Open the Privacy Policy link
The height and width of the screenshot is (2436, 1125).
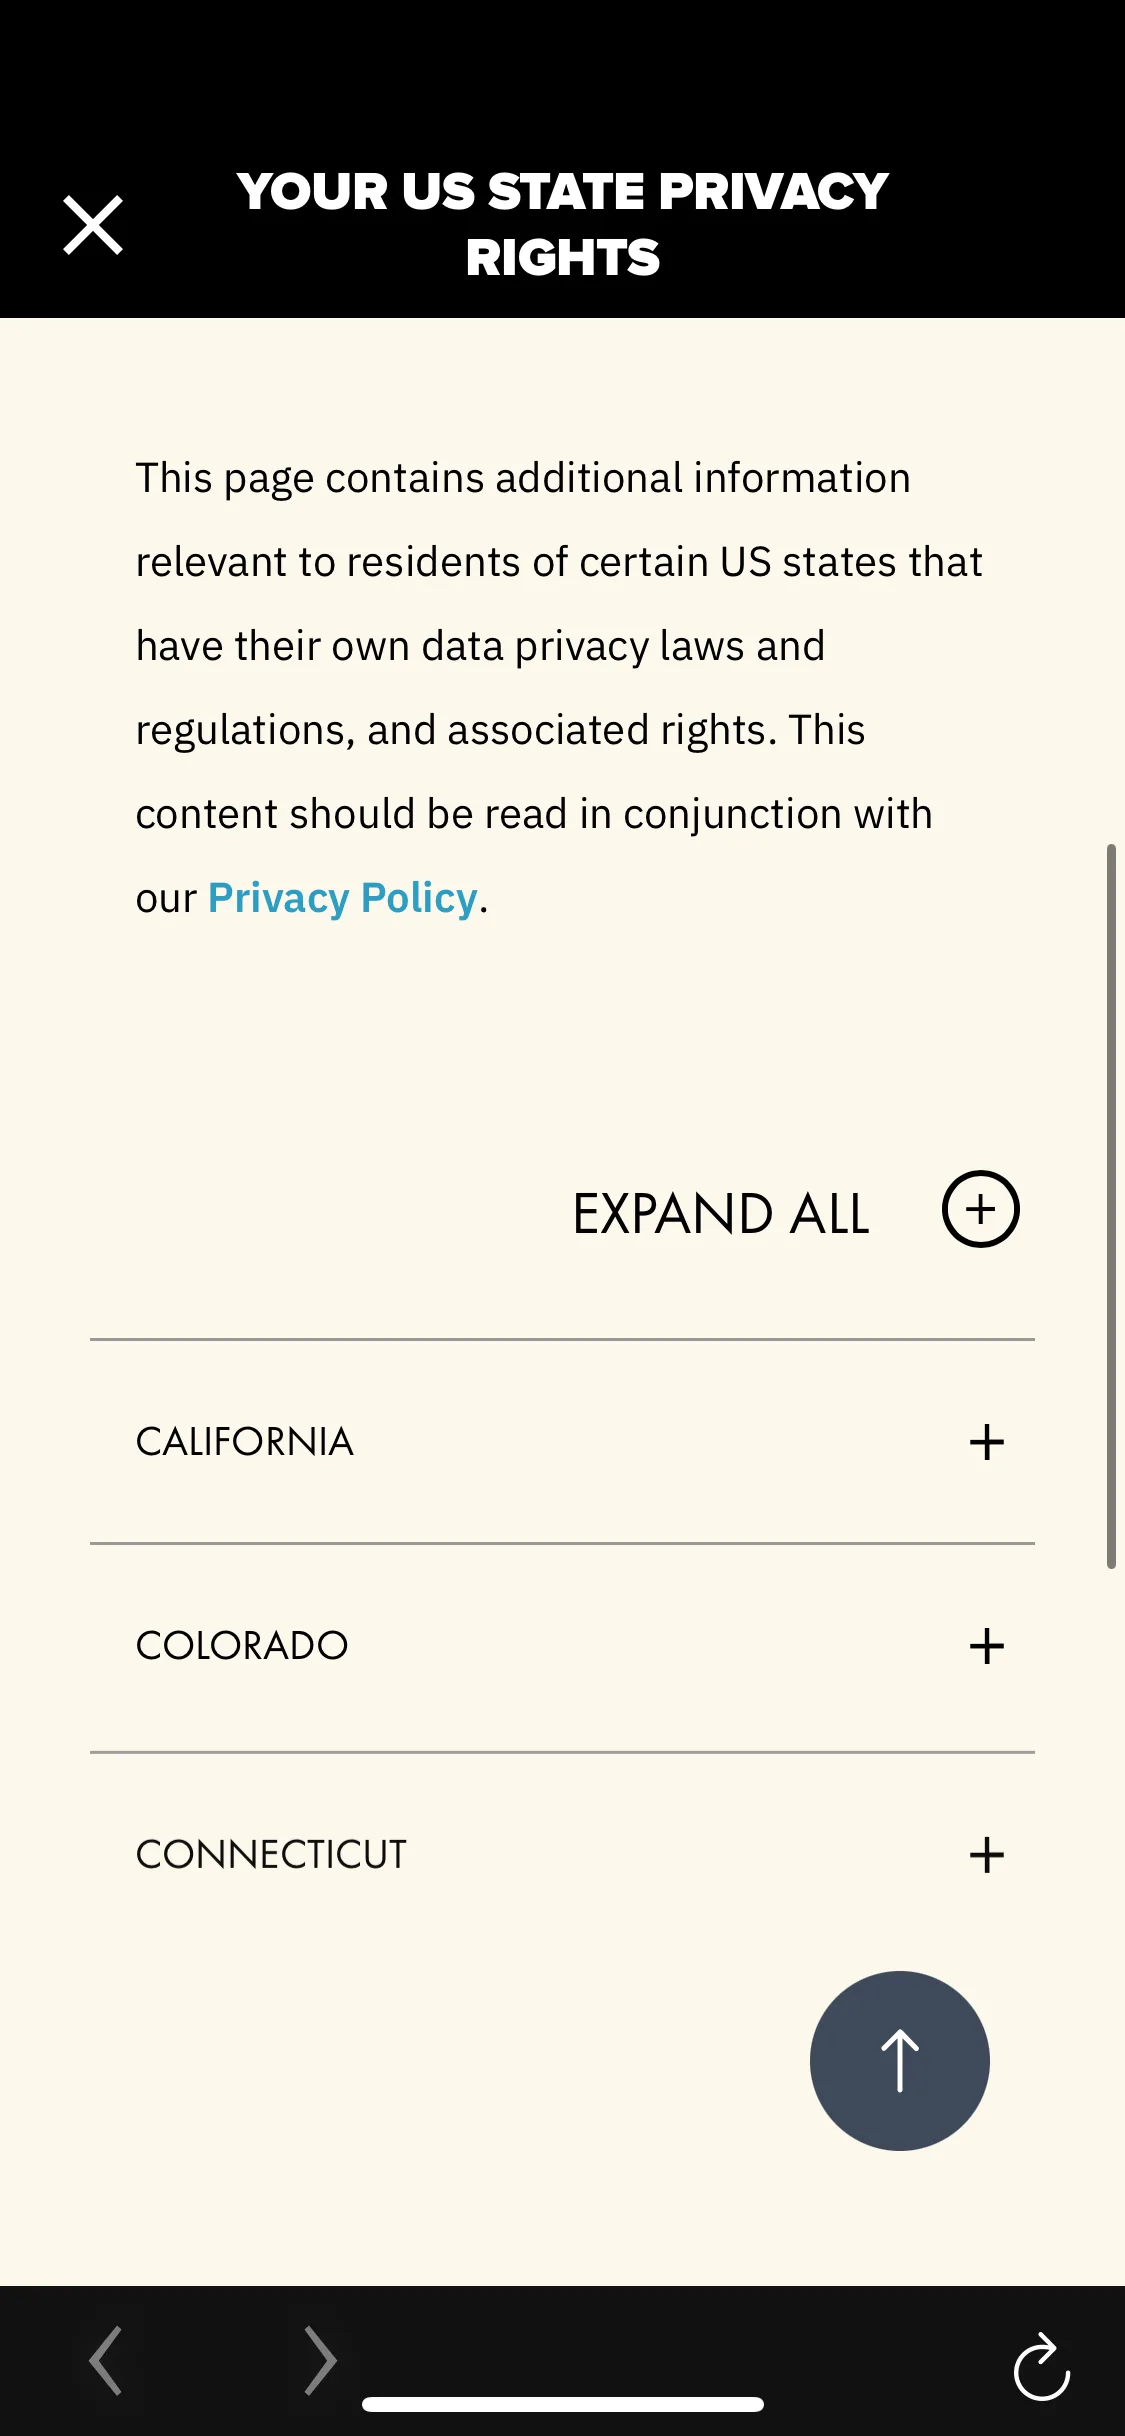pos(342,898)
